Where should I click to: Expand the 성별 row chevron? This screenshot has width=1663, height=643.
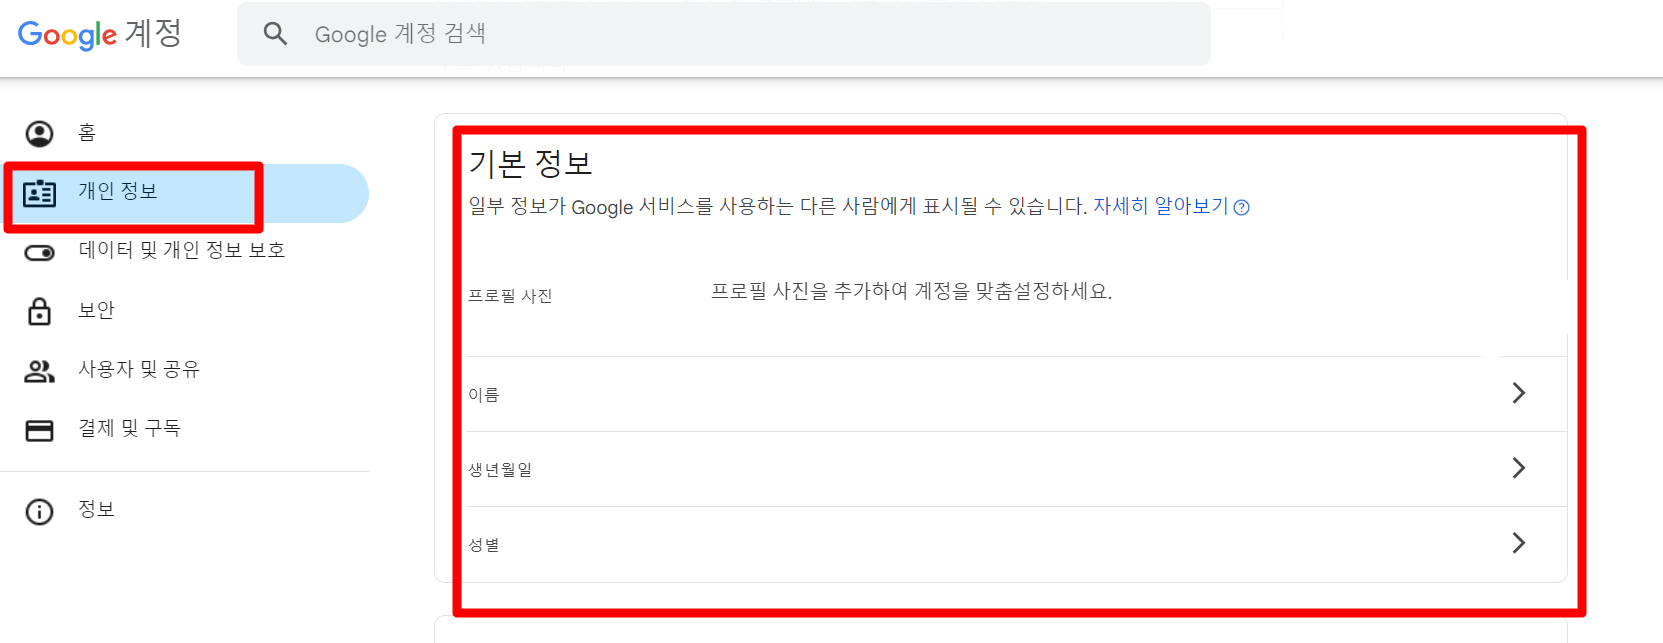click(x=1518, y=543)
